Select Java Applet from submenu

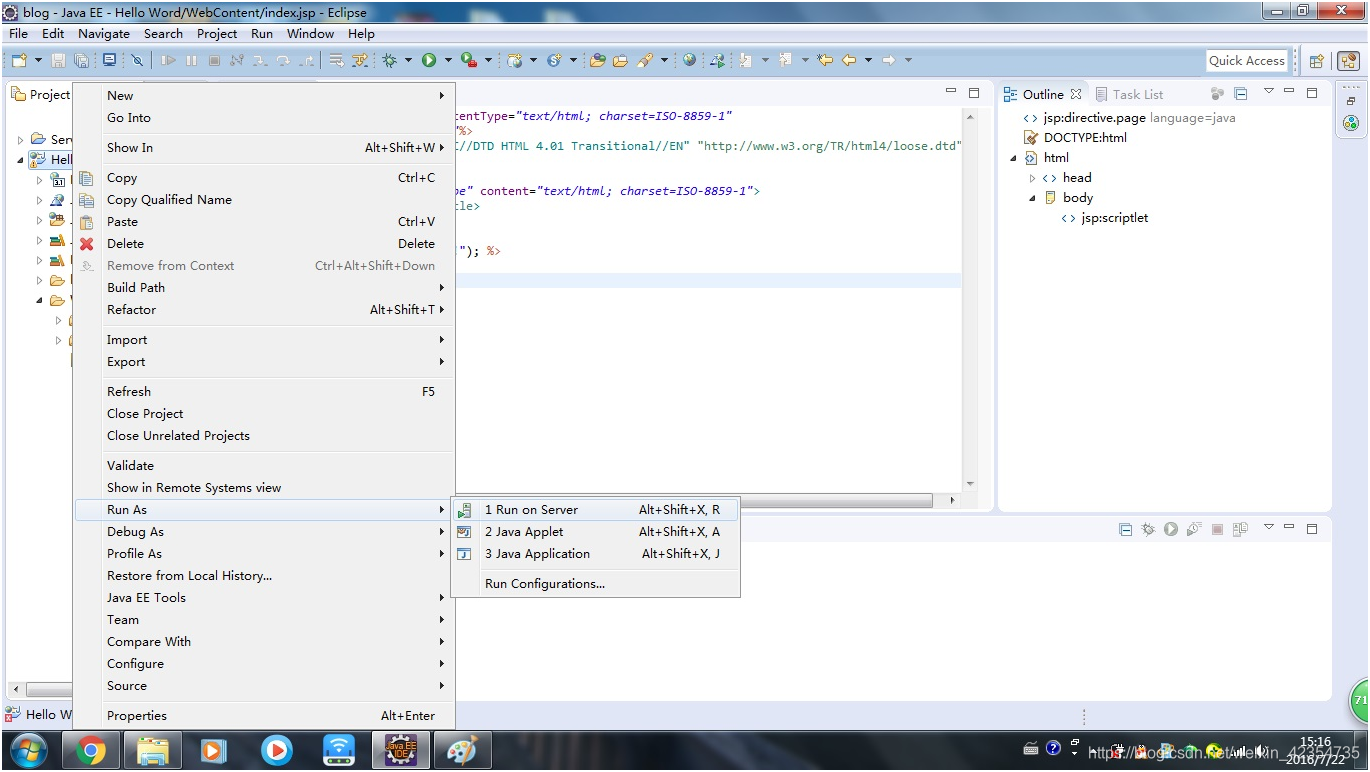[596, 532]
